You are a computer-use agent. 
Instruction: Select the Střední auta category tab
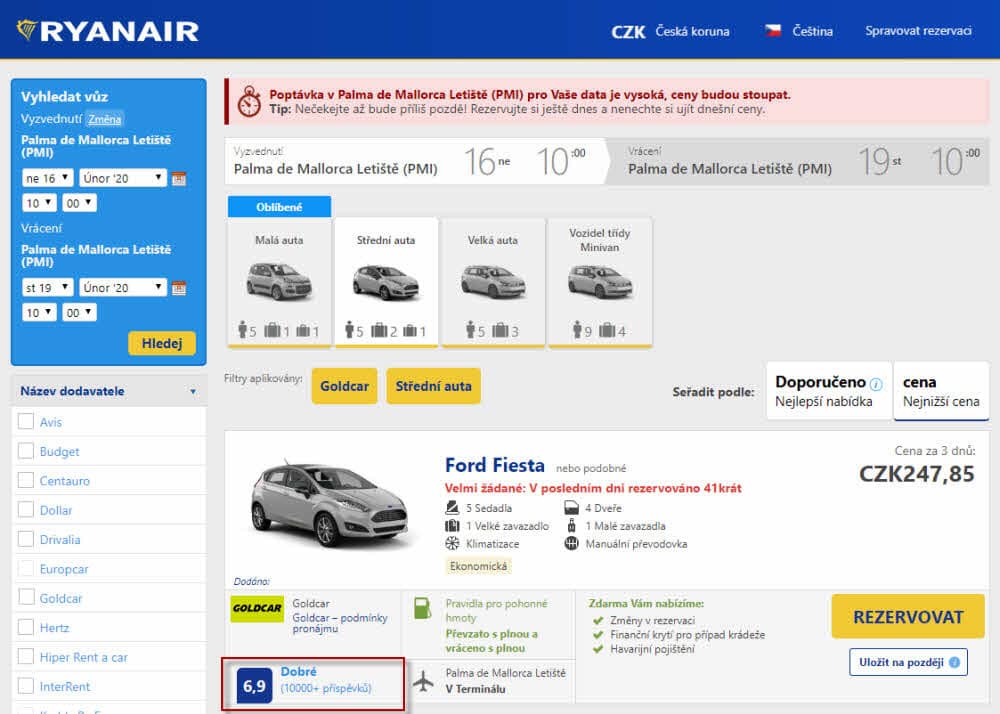point(386,282)
